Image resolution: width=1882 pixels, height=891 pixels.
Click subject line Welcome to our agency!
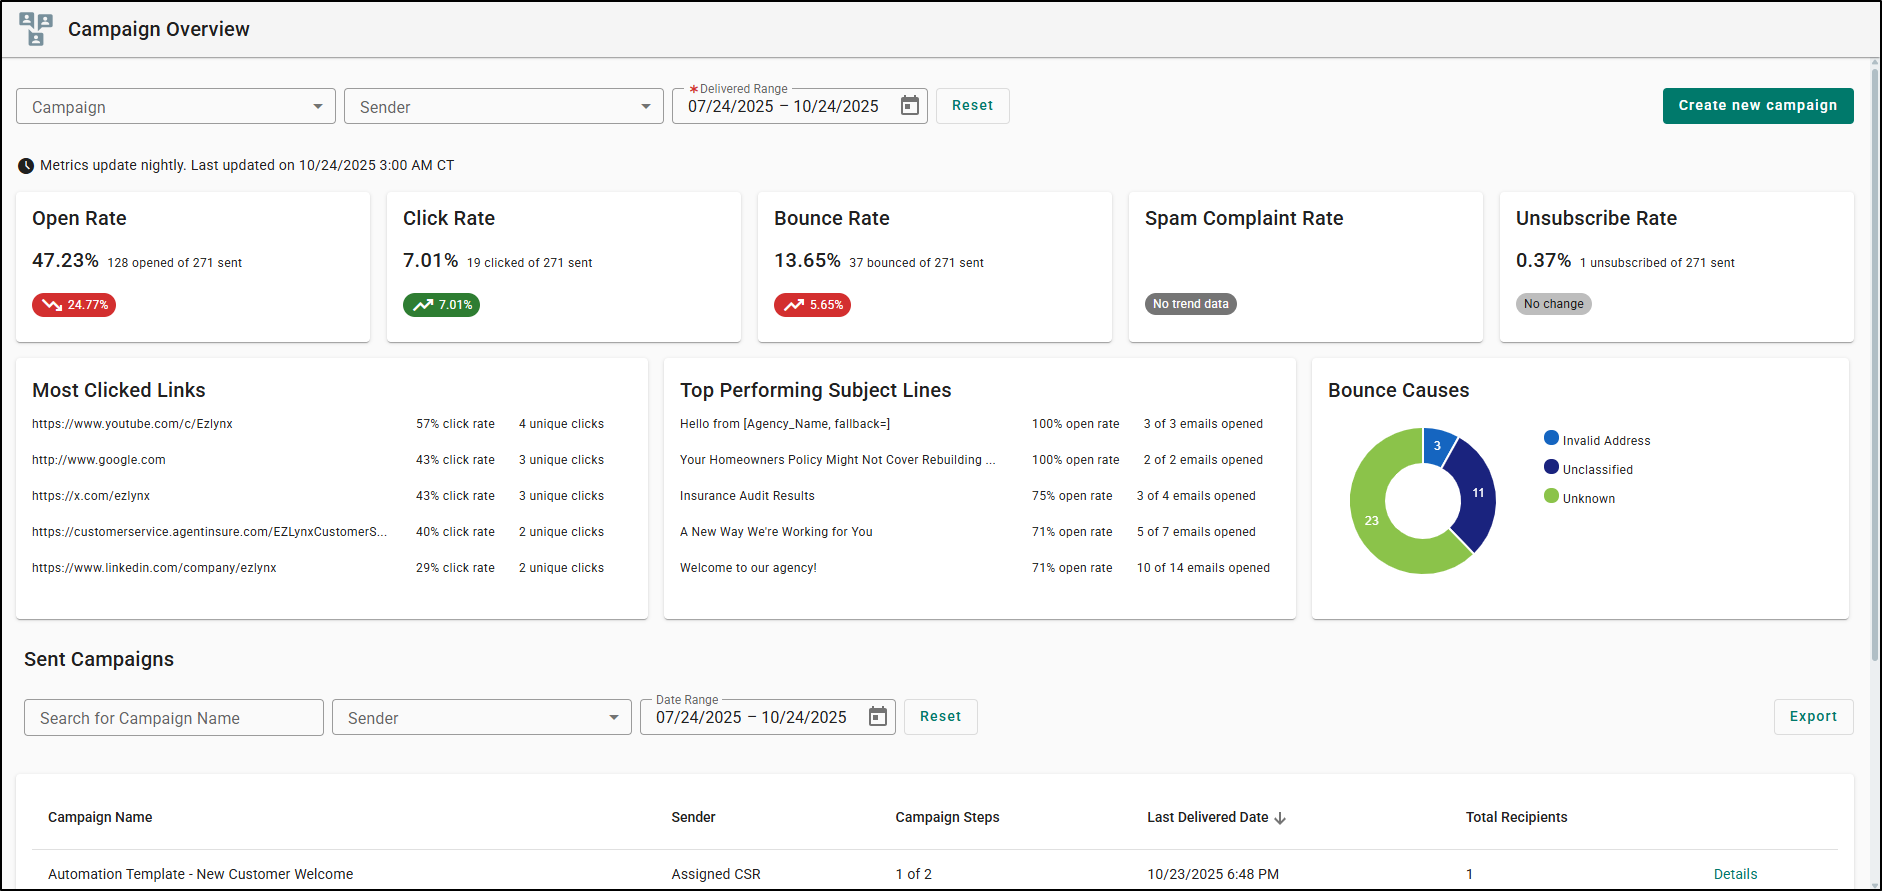point(748,568)
